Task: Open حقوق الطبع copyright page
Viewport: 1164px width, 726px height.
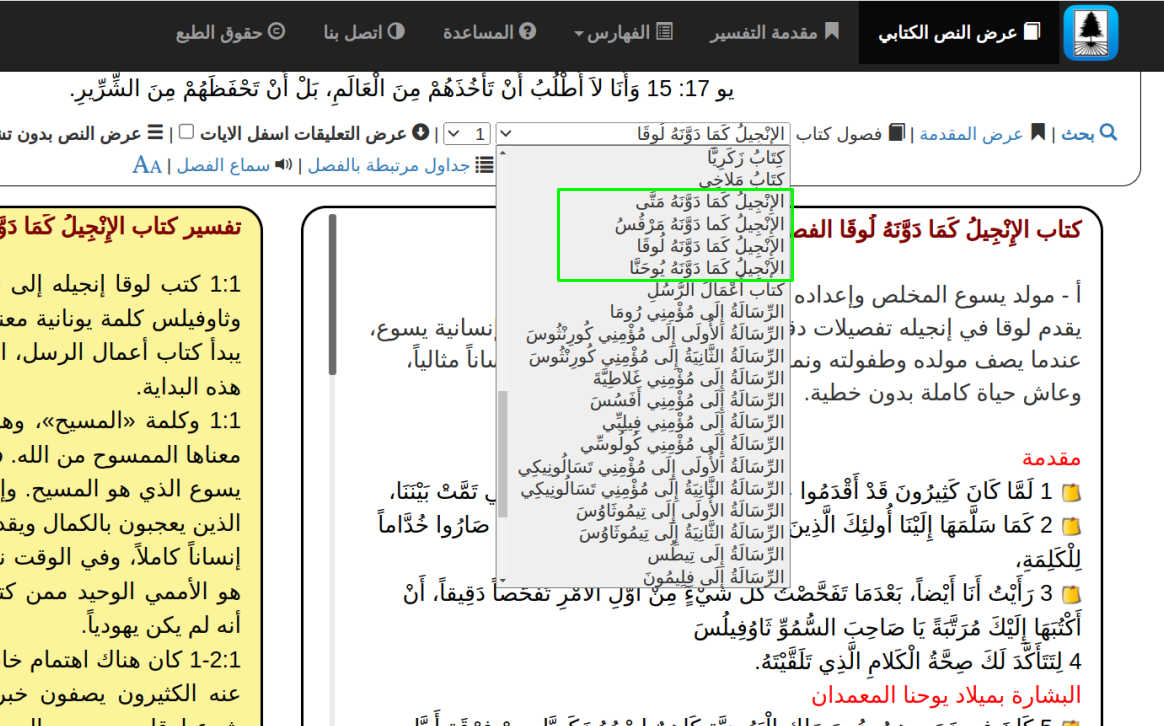Action: click(x=230, y=33)
